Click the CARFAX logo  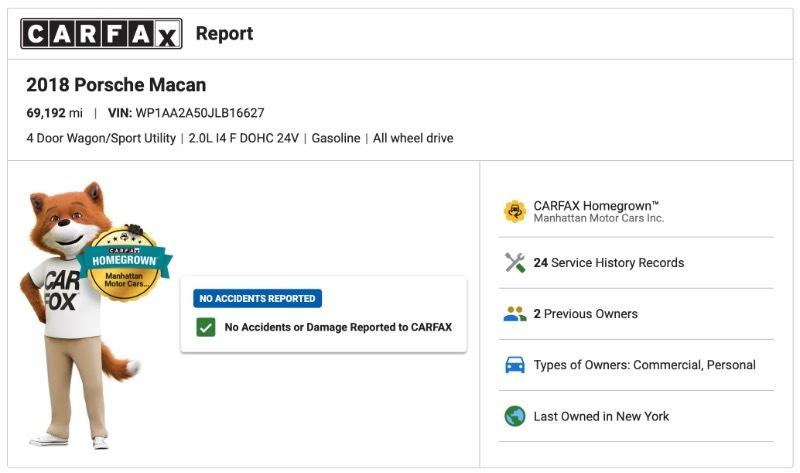click(x=101, y=34)
